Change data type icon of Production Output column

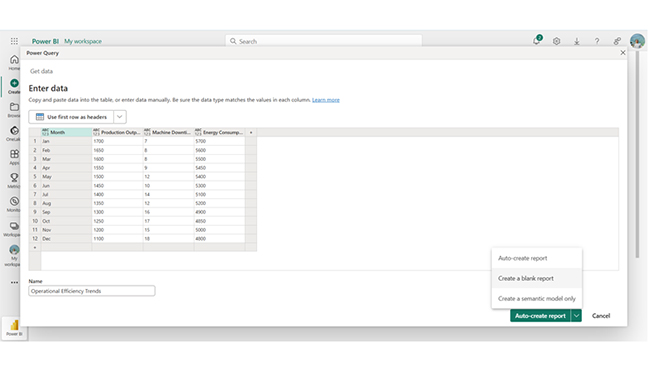[96, 132]
